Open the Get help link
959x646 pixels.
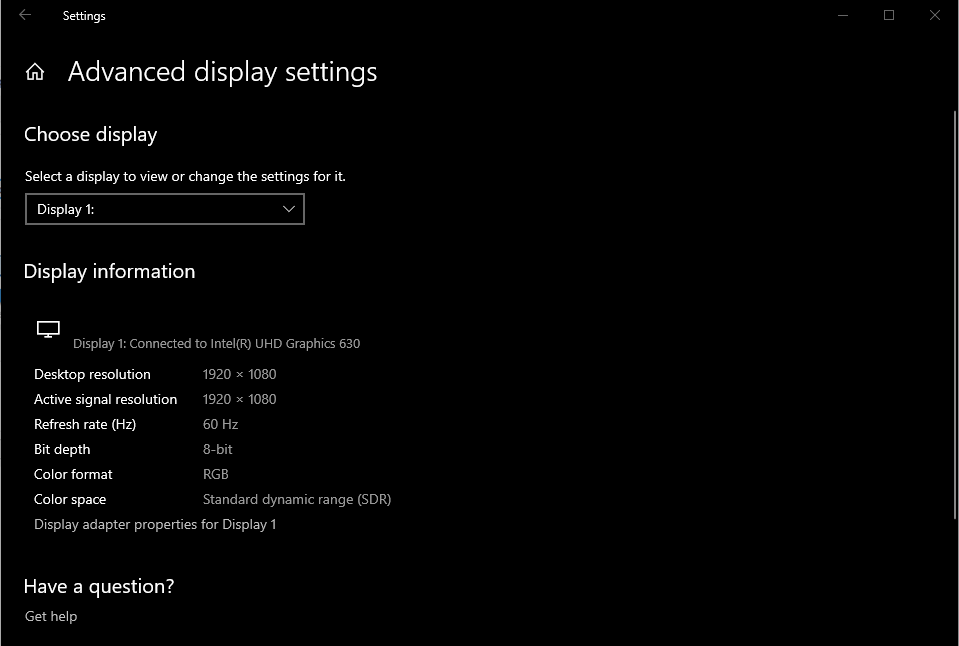[51, 616]
